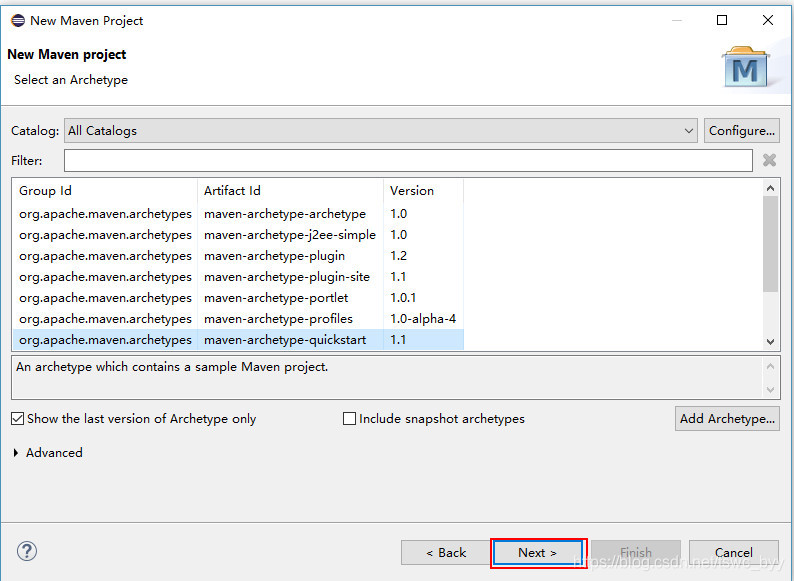
Task: Sort by the Group Id column header
Action: (105, 190)
